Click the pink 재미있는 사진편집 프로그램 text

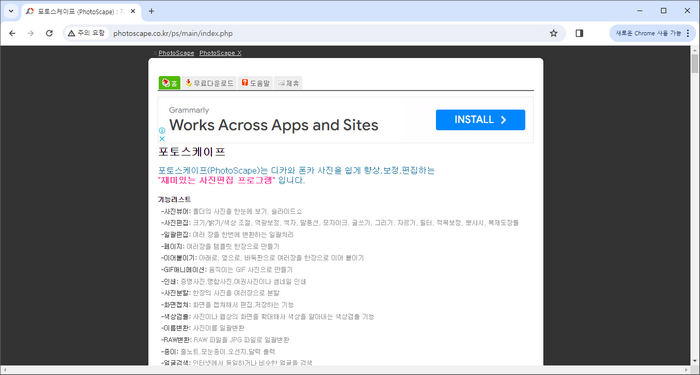pyautogui.click(x=217, y=180)
